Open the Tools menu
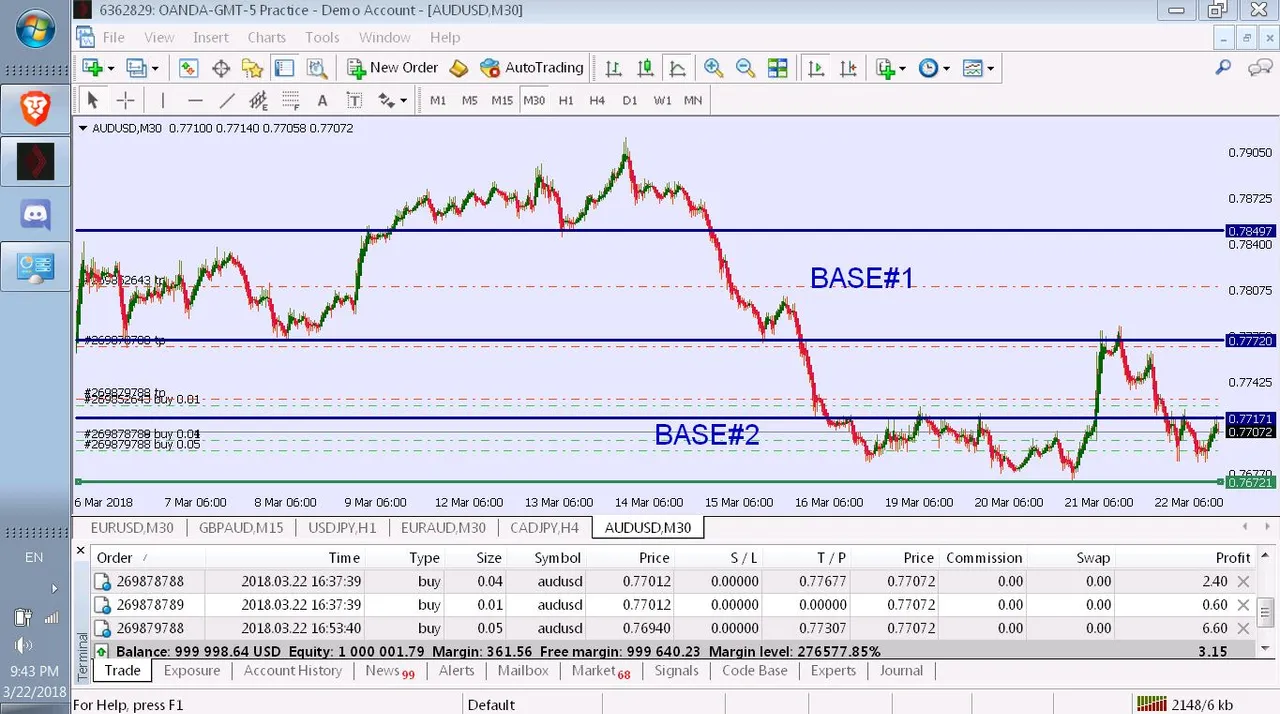This screenshot has width=1280, height=714. coord(322,37)
